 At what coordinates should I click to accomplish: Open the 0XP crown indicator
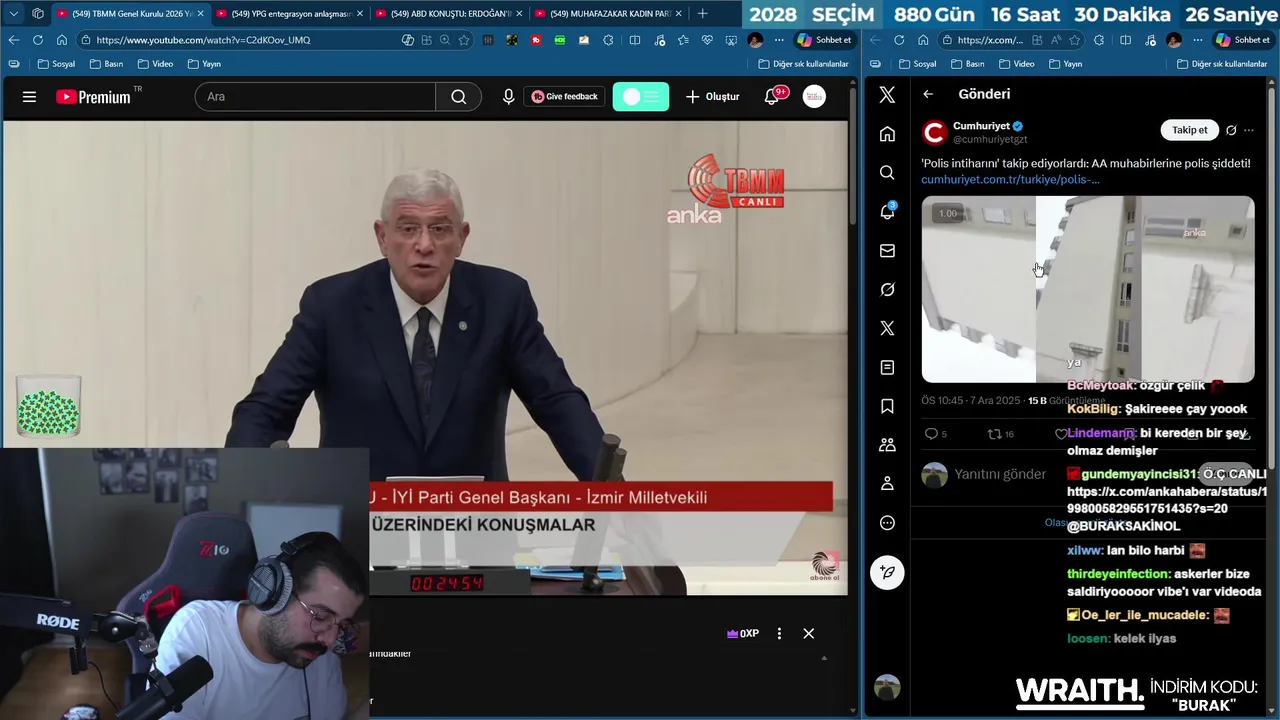tap(742, 633)
